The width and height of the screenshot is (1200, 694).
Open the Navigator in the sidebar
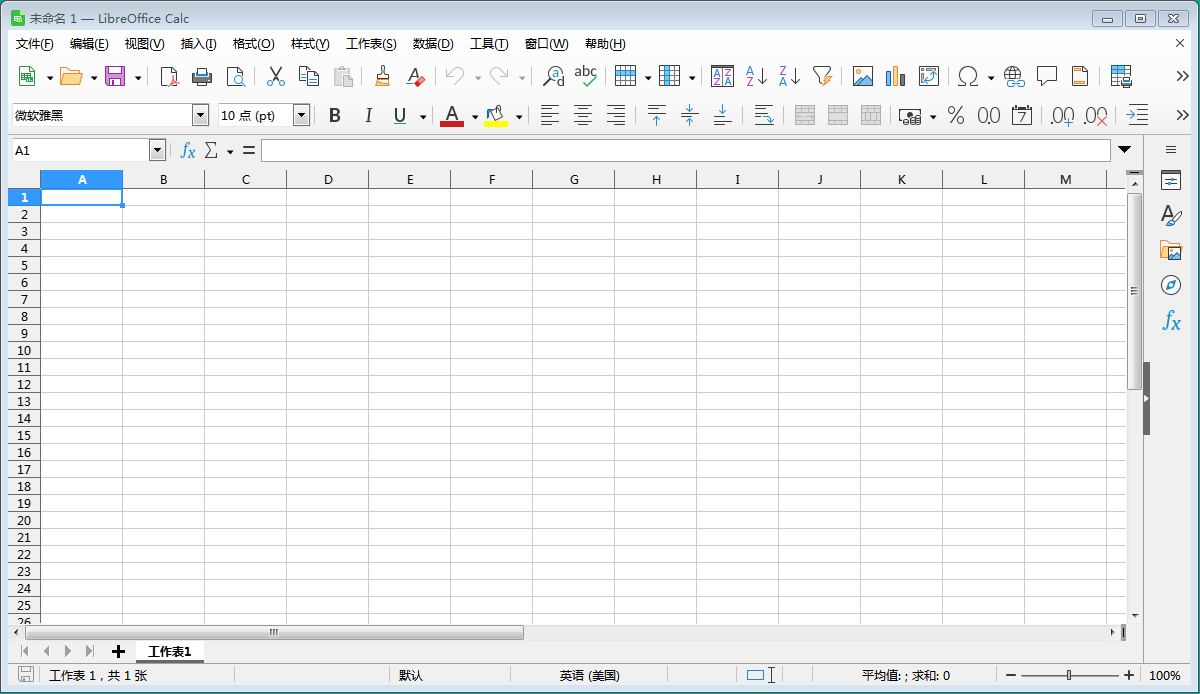click(x=1171, y=286)
